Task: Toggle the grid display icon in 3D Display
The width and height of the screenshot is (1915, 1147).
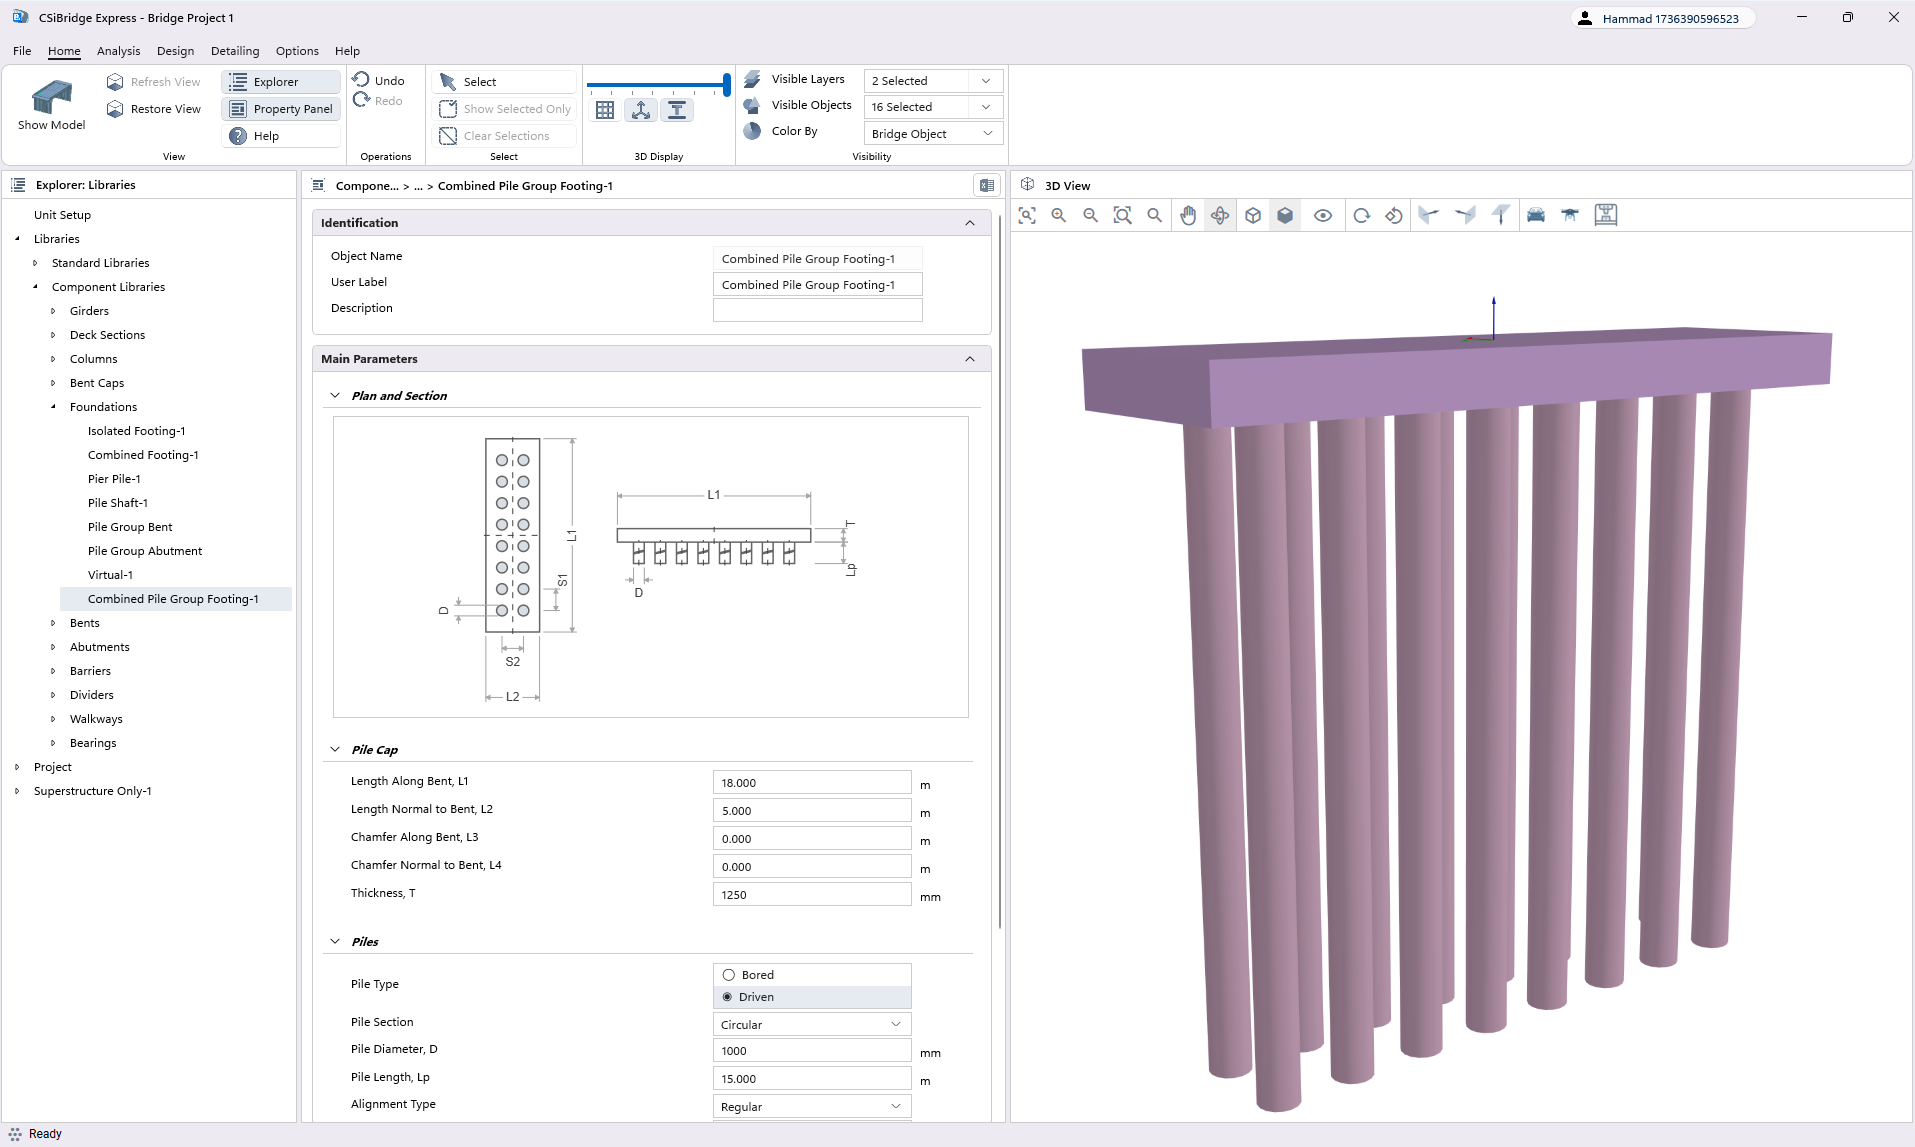Action: pos(605,110)
